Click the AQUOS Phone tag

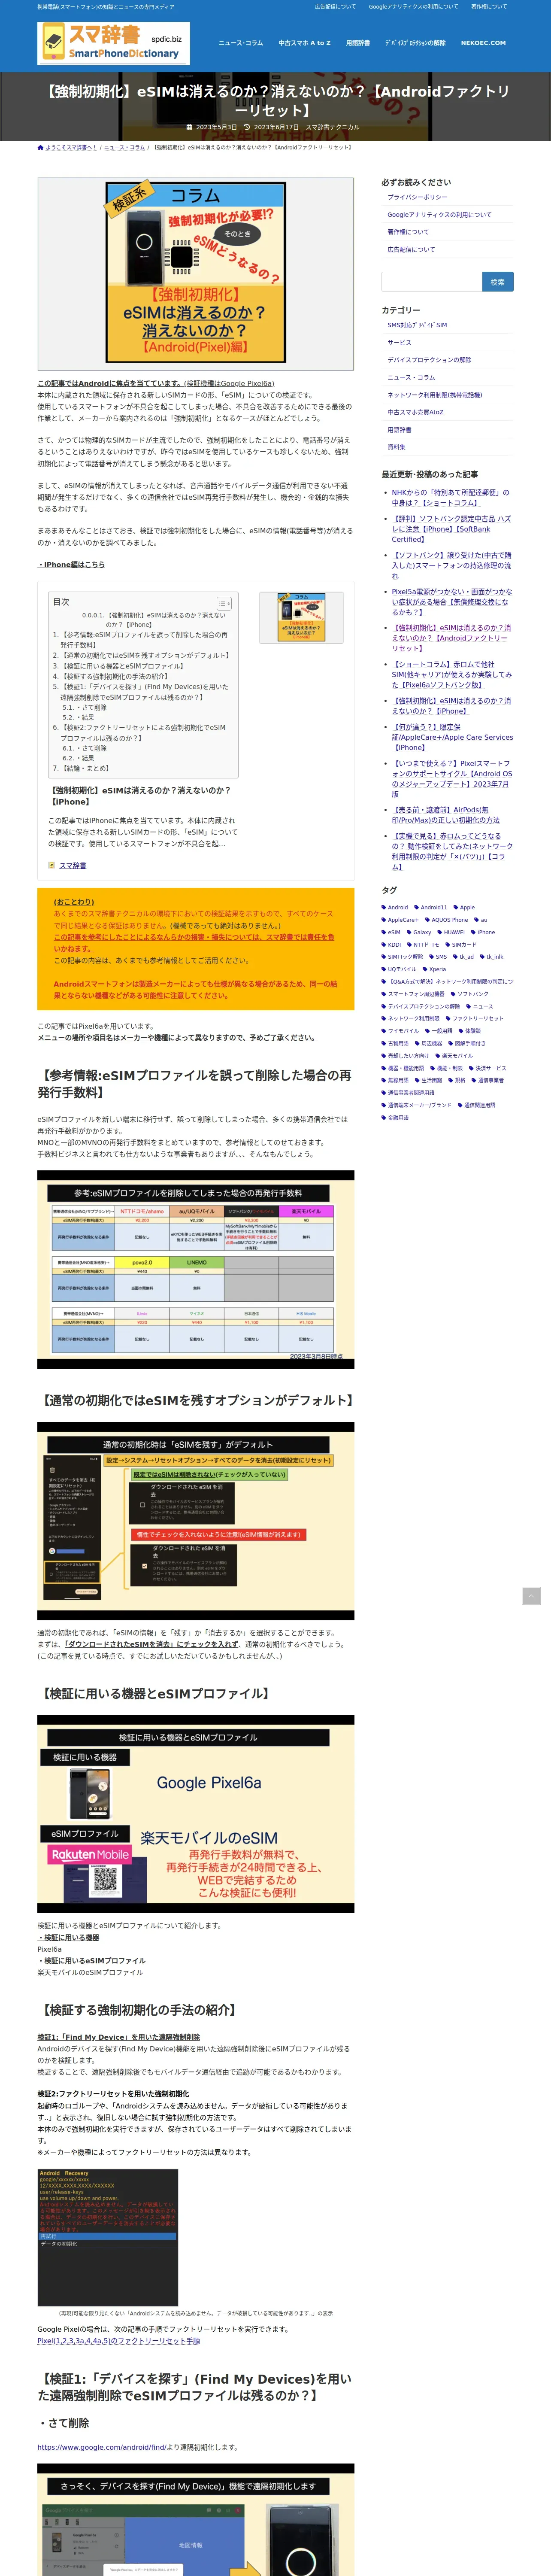(x=447, y=920)
